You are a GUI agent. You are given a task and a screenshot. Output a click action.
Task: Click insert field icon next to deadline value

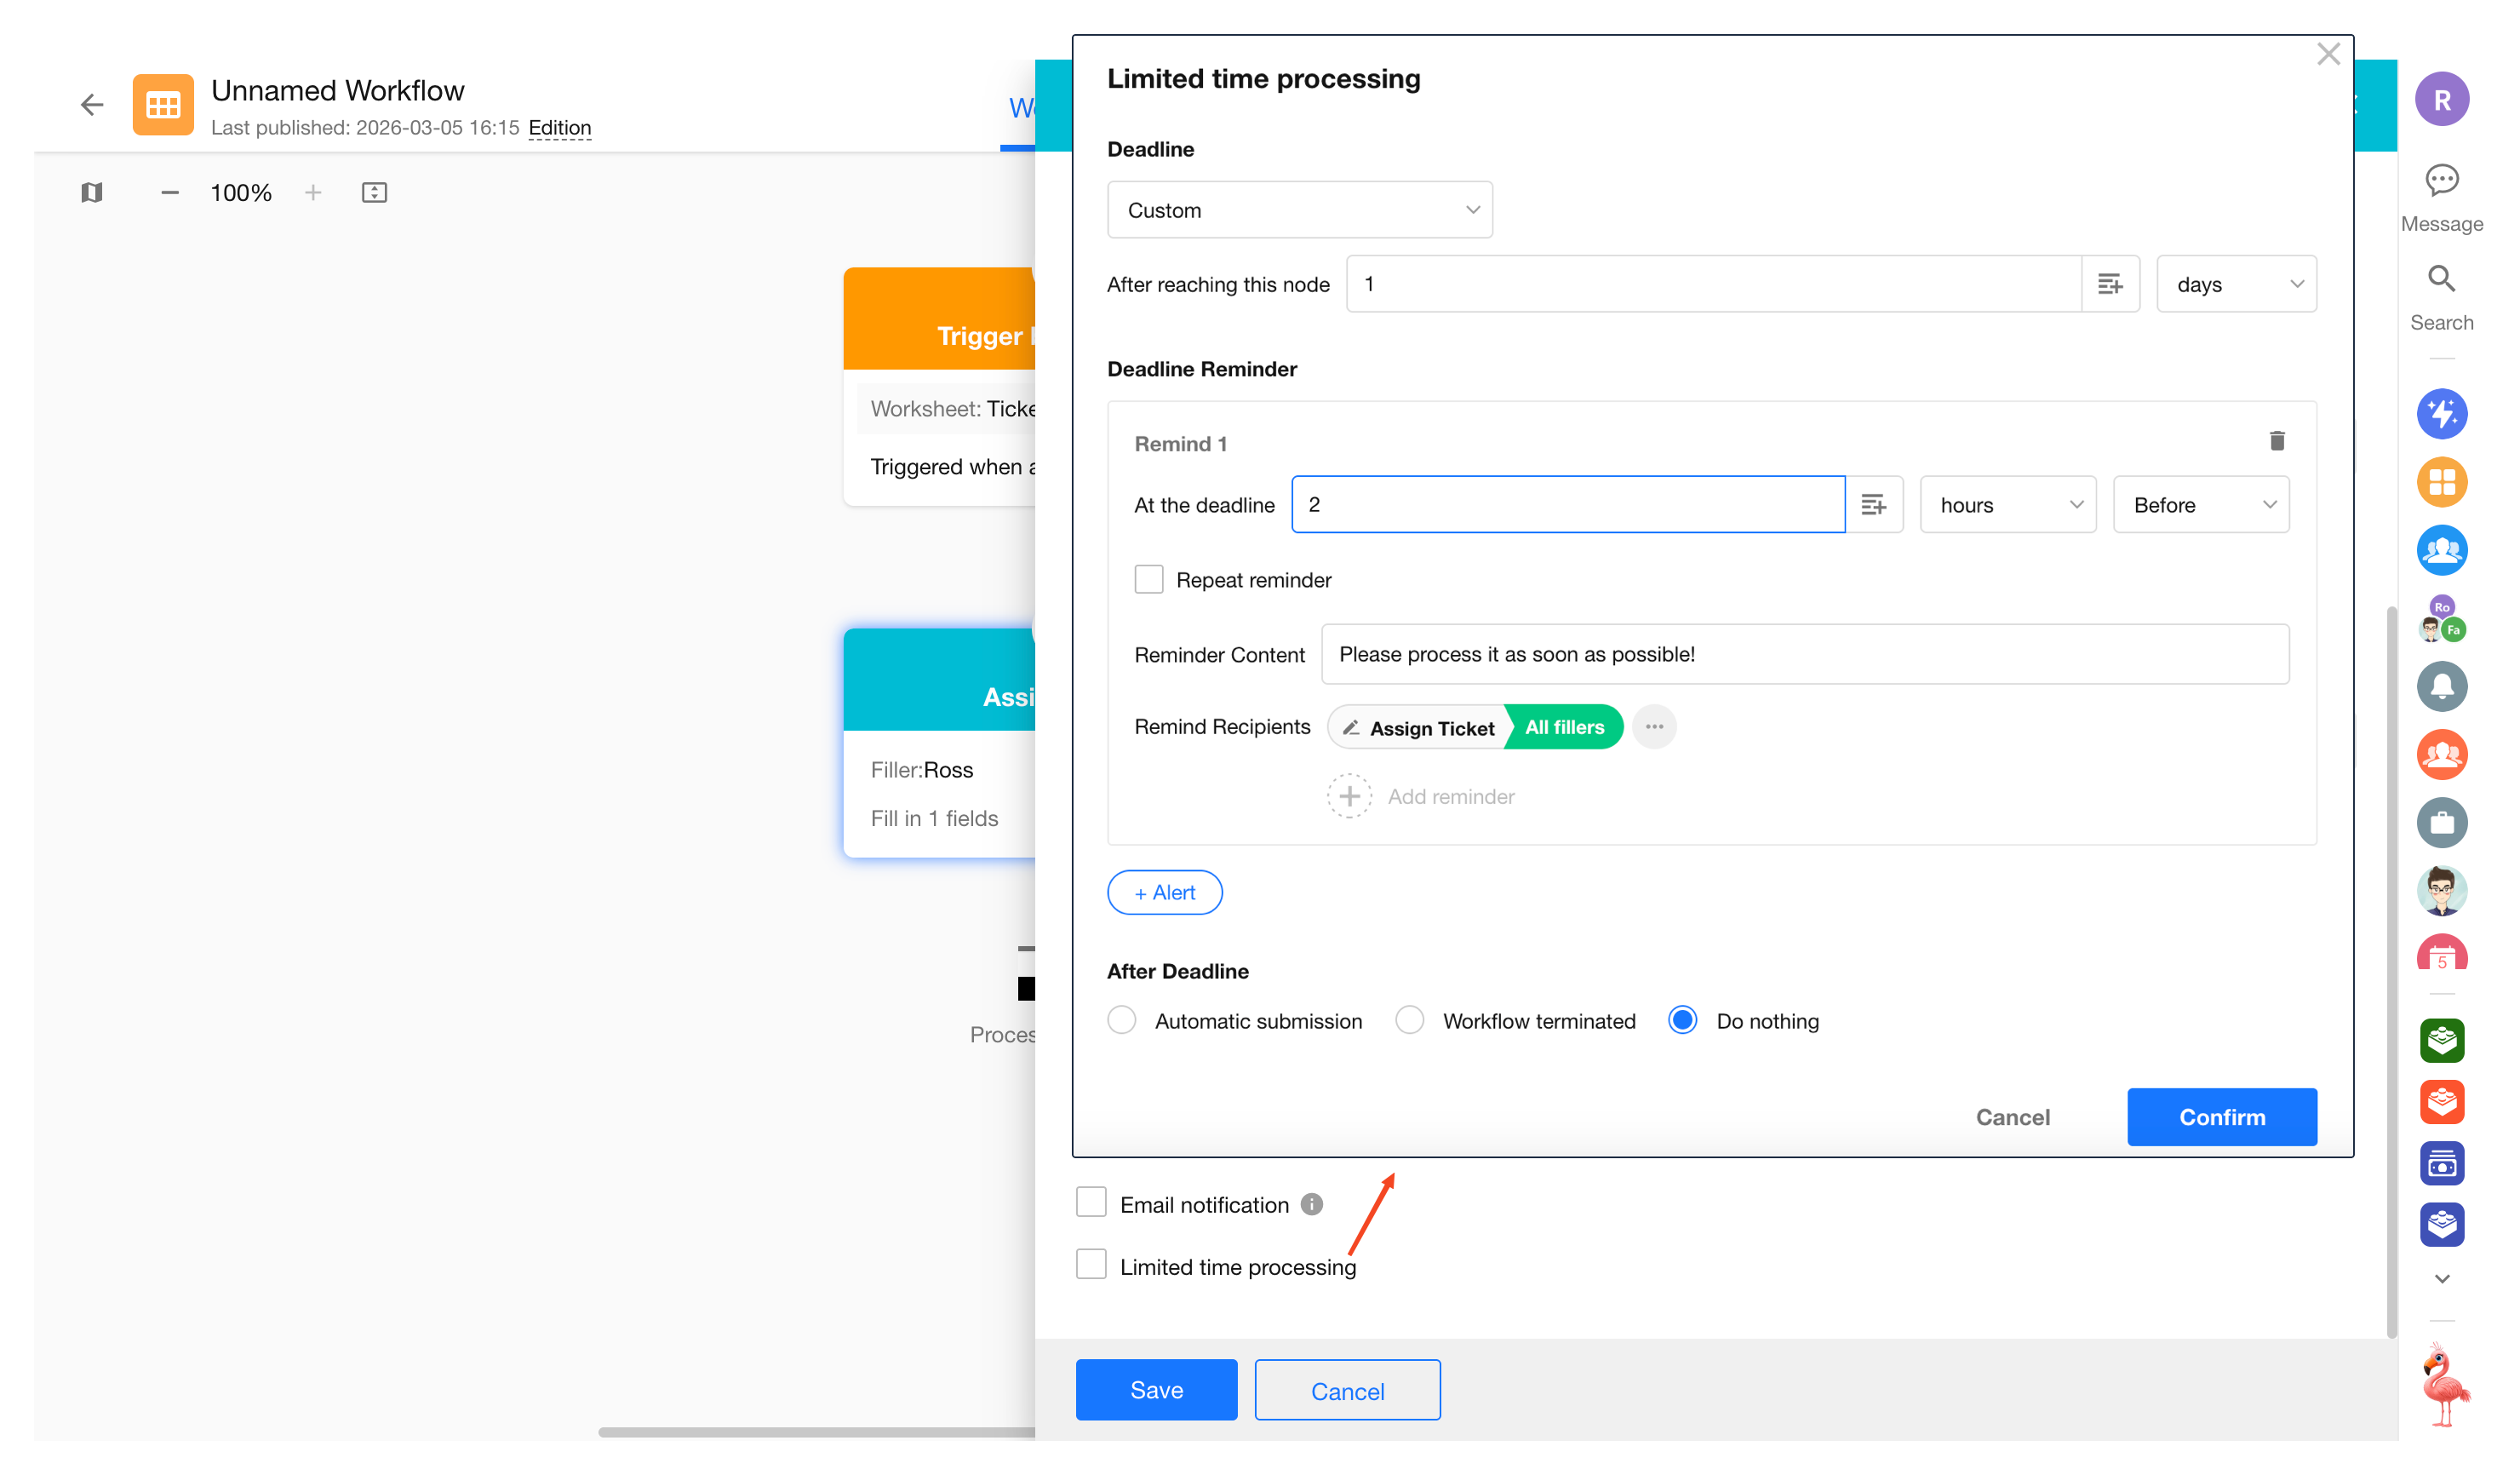2110,284
